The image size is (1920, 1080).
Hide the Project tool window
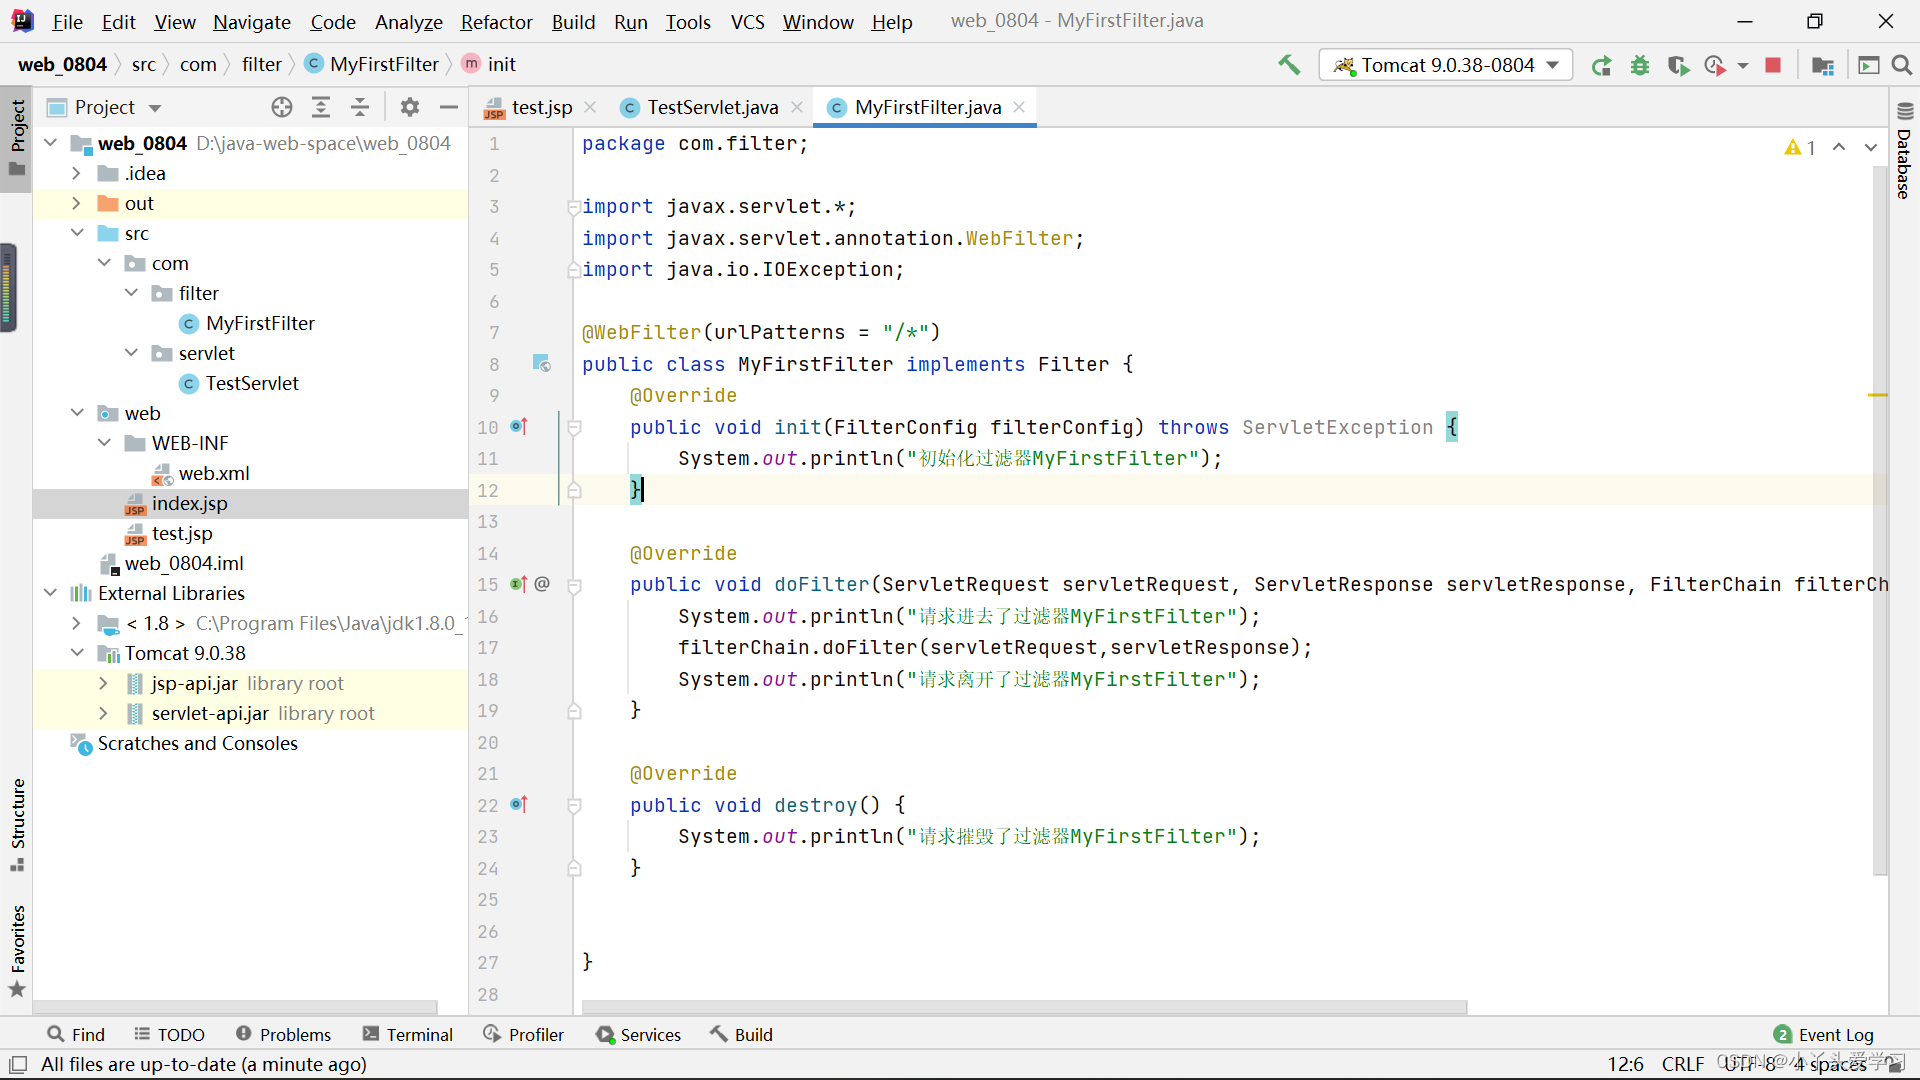coord(449,107)
